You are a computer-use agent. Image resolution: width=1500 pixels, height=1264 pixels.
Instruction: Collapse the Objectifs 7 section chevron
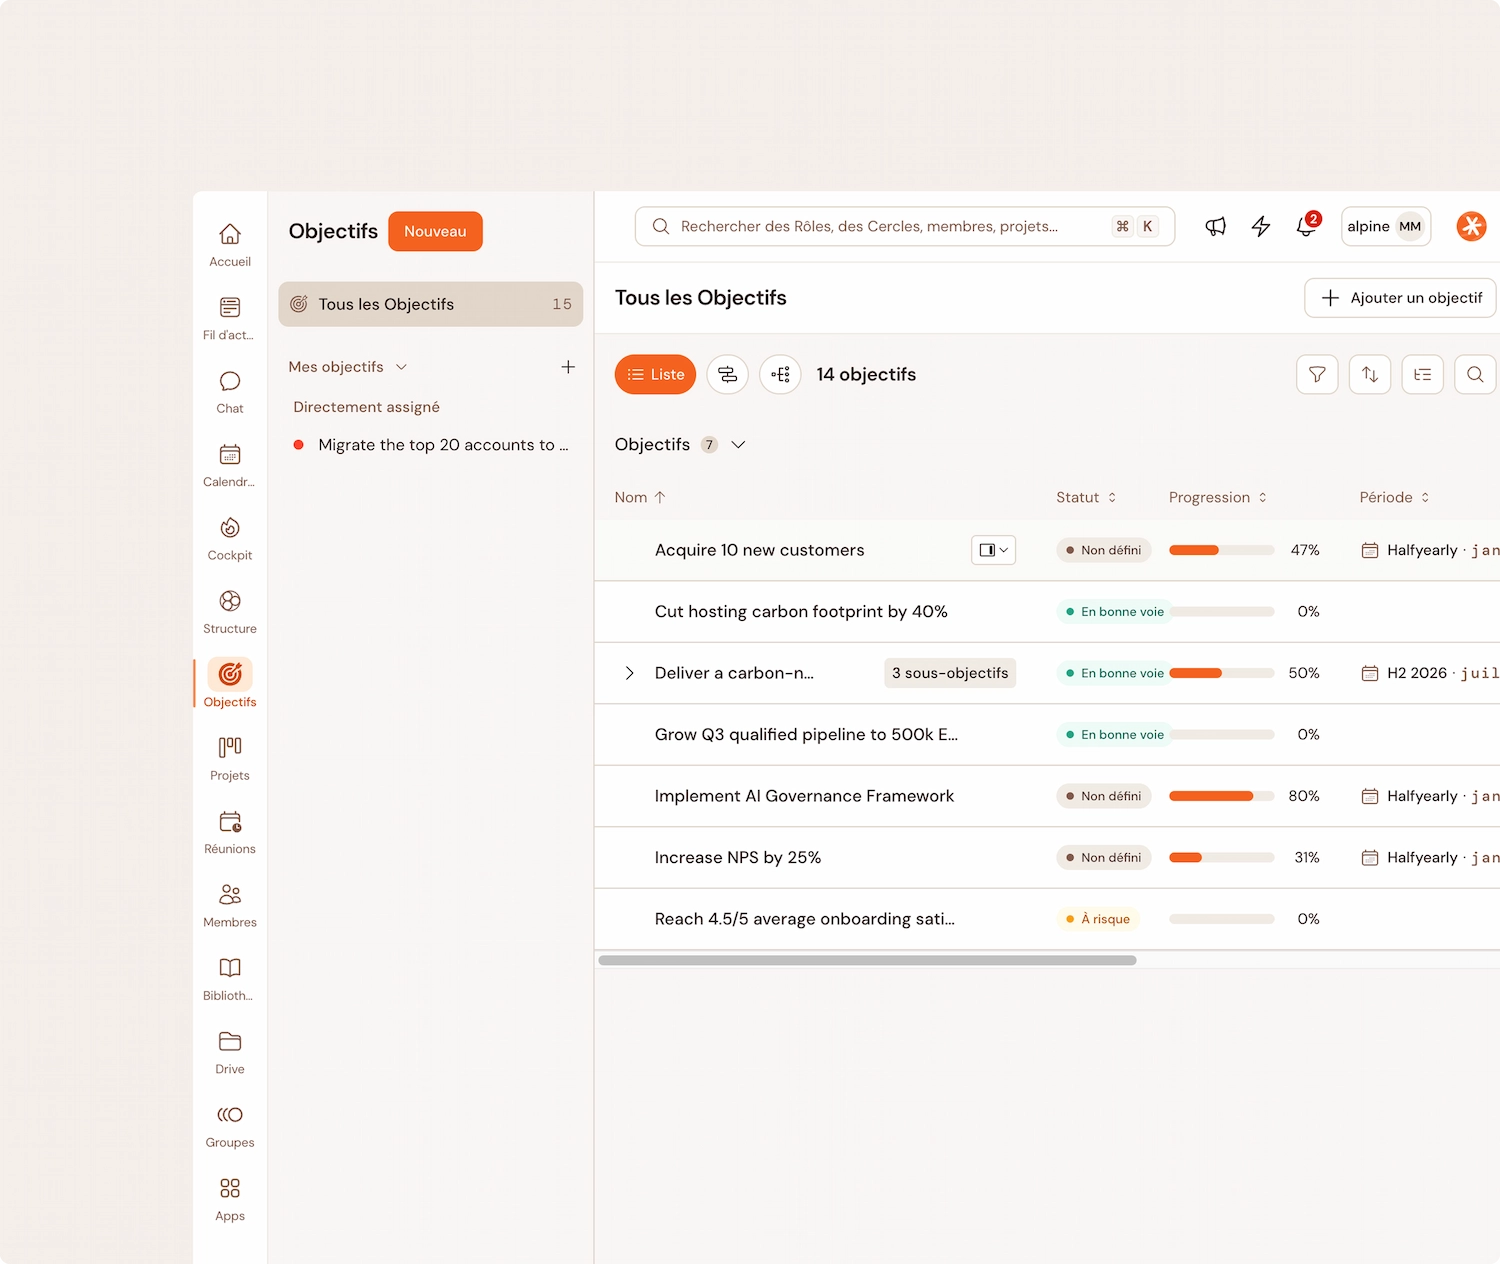(738, 444)
